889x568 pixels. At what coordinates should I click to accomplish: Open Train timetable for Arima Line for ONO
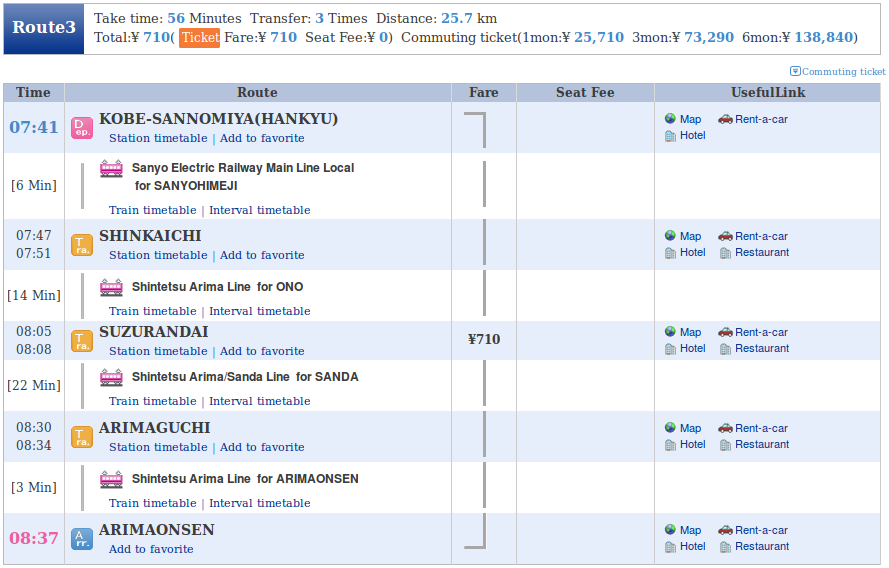(153, 311)
